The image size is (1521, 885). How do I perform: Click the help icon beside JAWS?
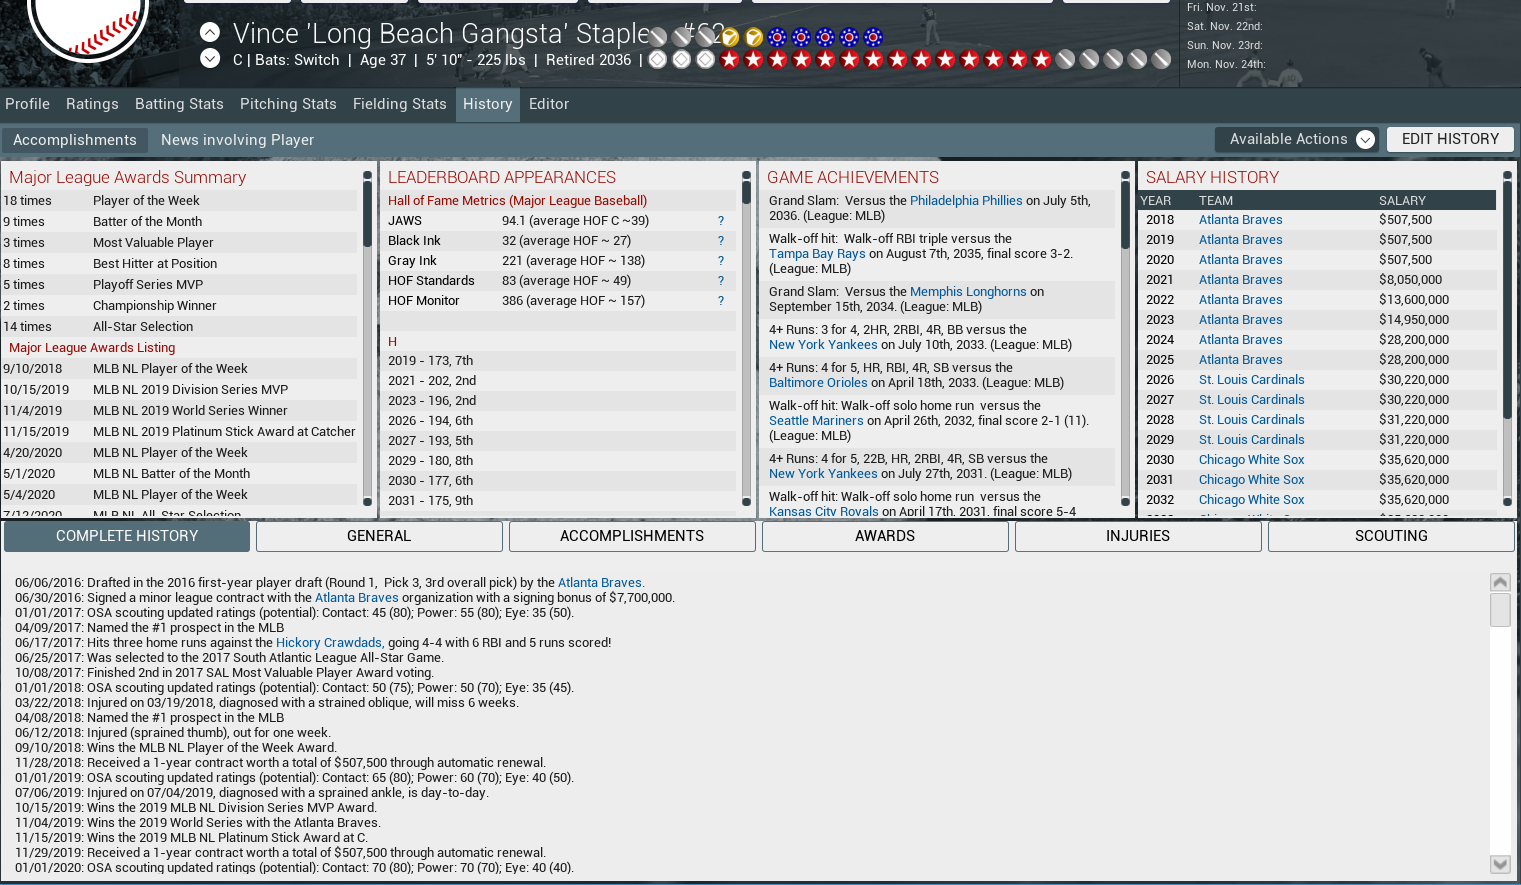(x=720, y=221)
